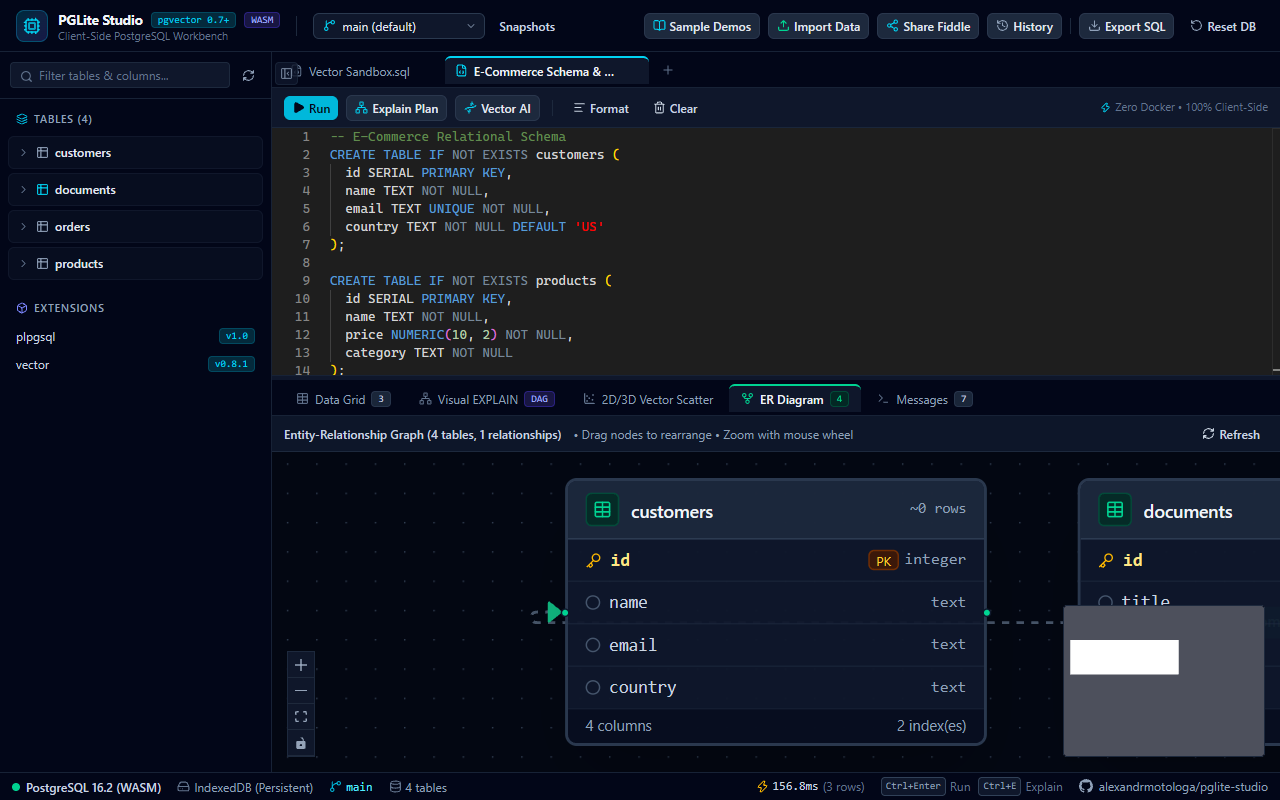Fit the ER diagram to view

[301, 717]
